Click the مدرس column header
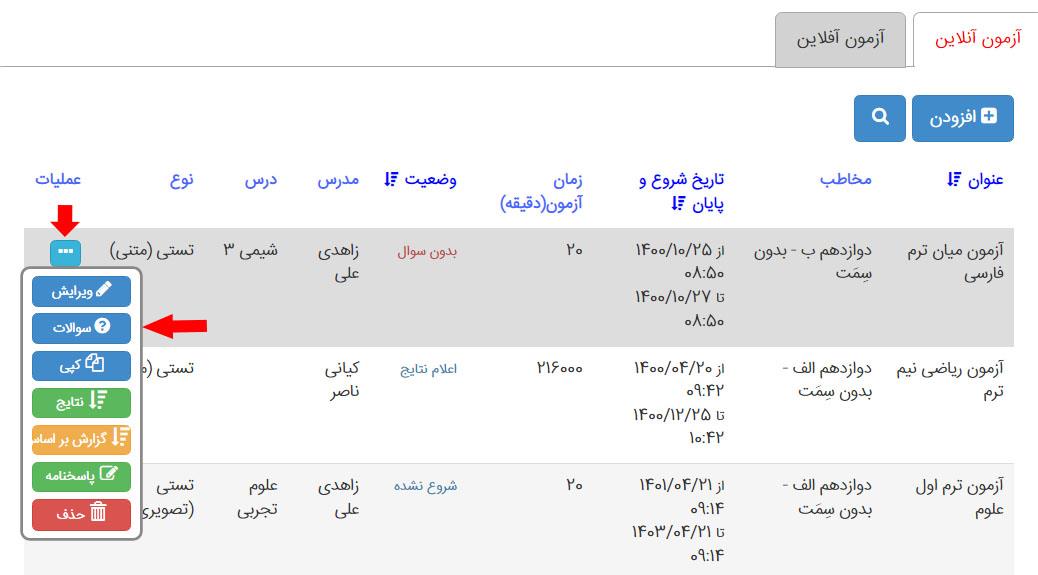This screenshot has height=575, width=1038. coord(338,180)
